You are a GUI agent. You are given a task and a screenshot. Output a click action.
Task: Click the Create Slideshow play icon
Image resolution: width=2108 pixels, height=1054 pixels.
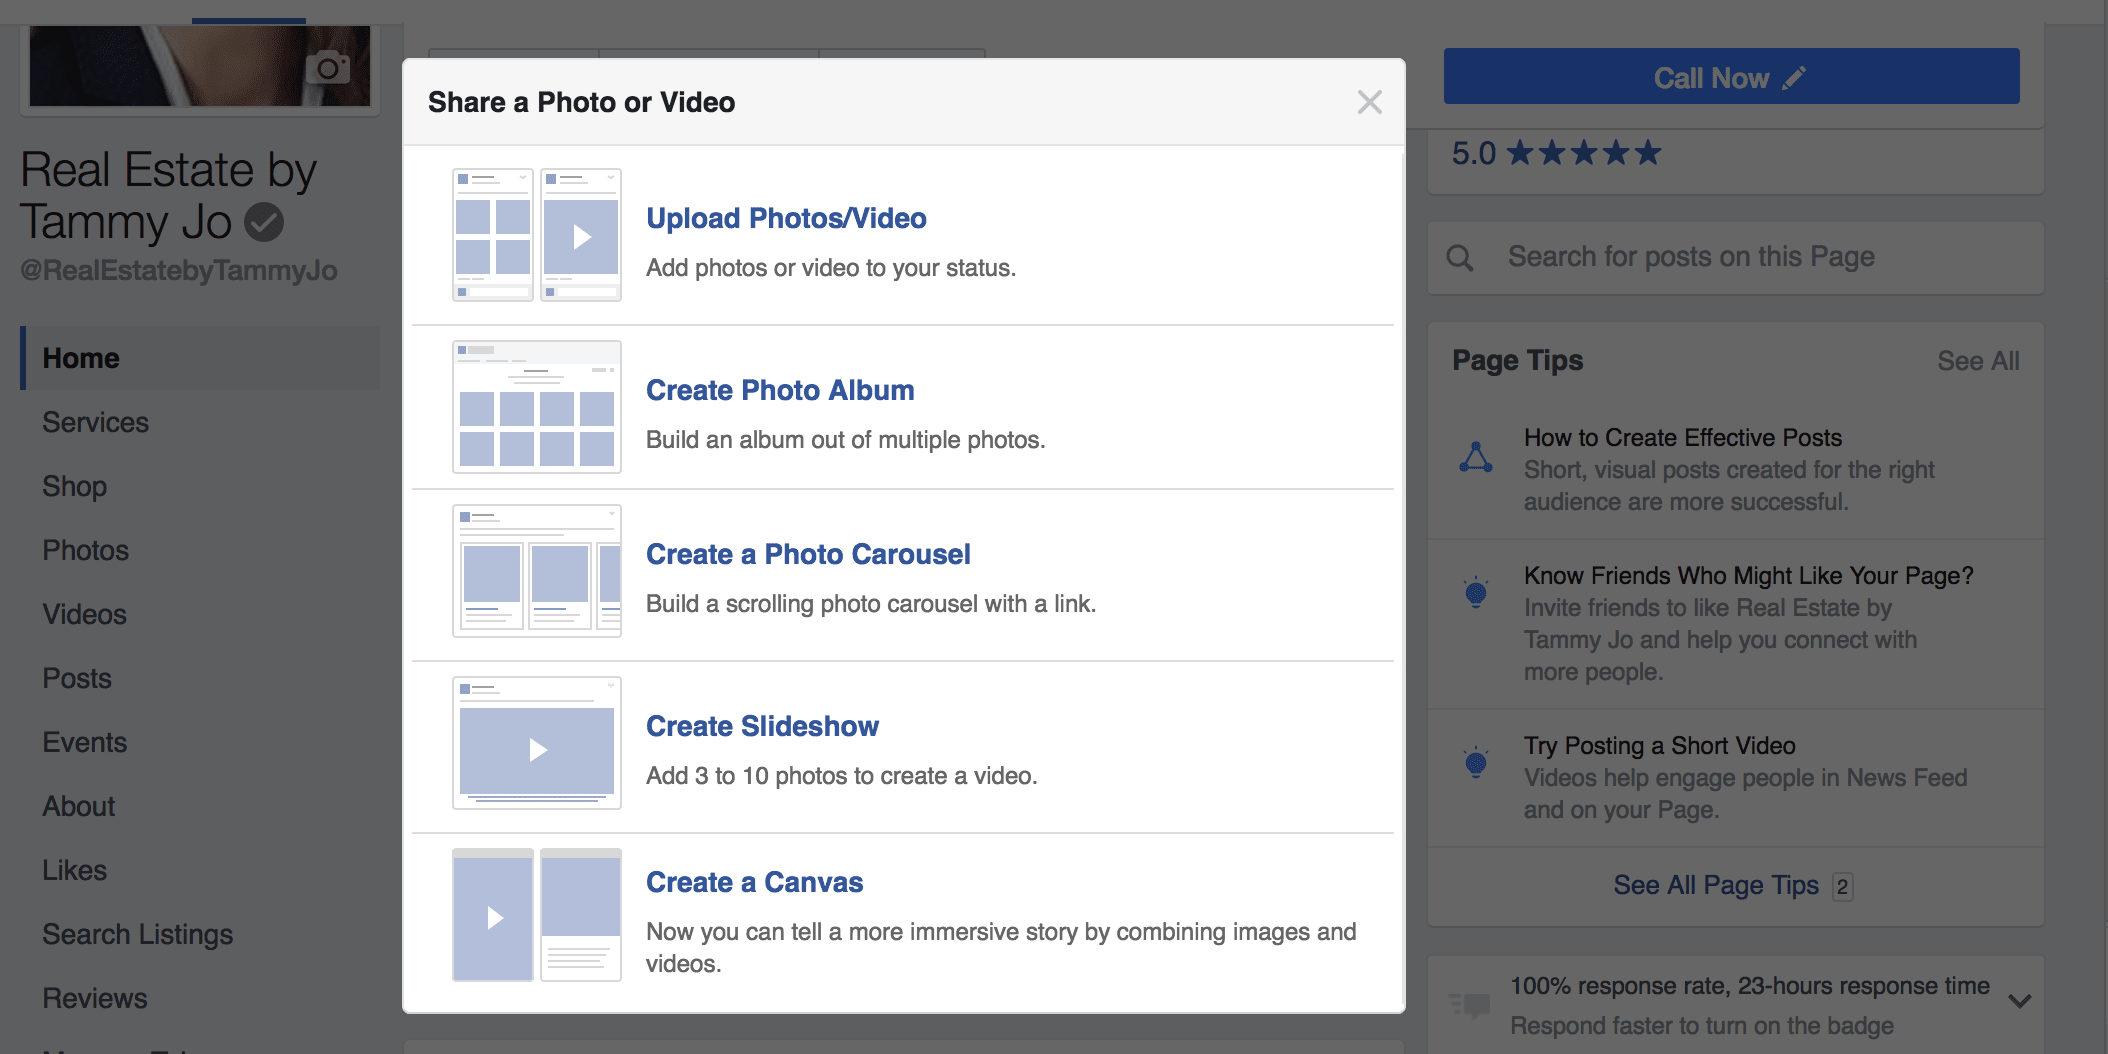(537, 749)
